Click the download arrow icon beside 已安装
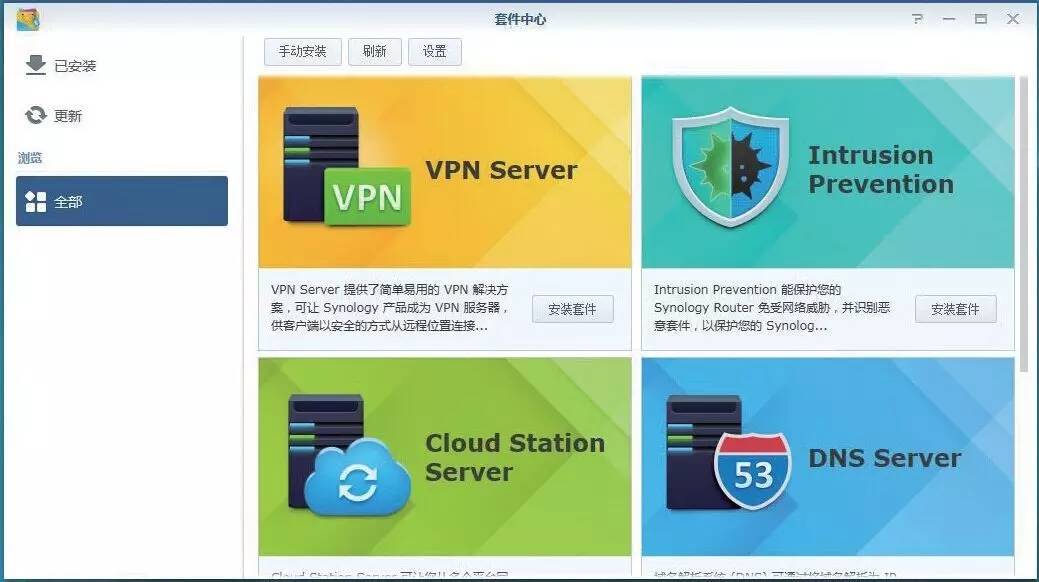This screenshot has height=582, width=1039. (x=35, y=65)
